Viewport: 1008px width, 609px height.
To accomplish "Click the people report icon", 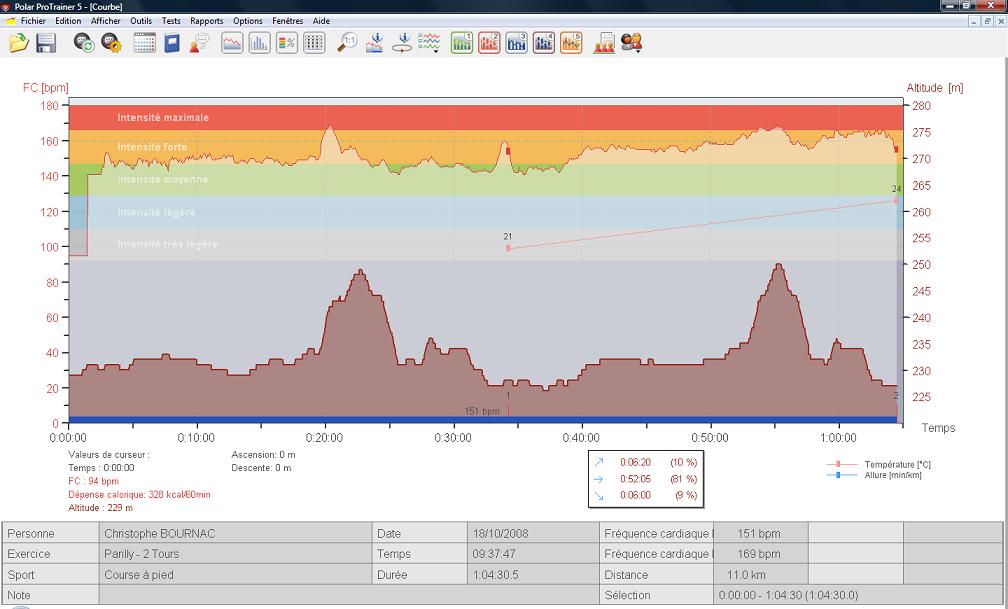I will pos(604,43).
